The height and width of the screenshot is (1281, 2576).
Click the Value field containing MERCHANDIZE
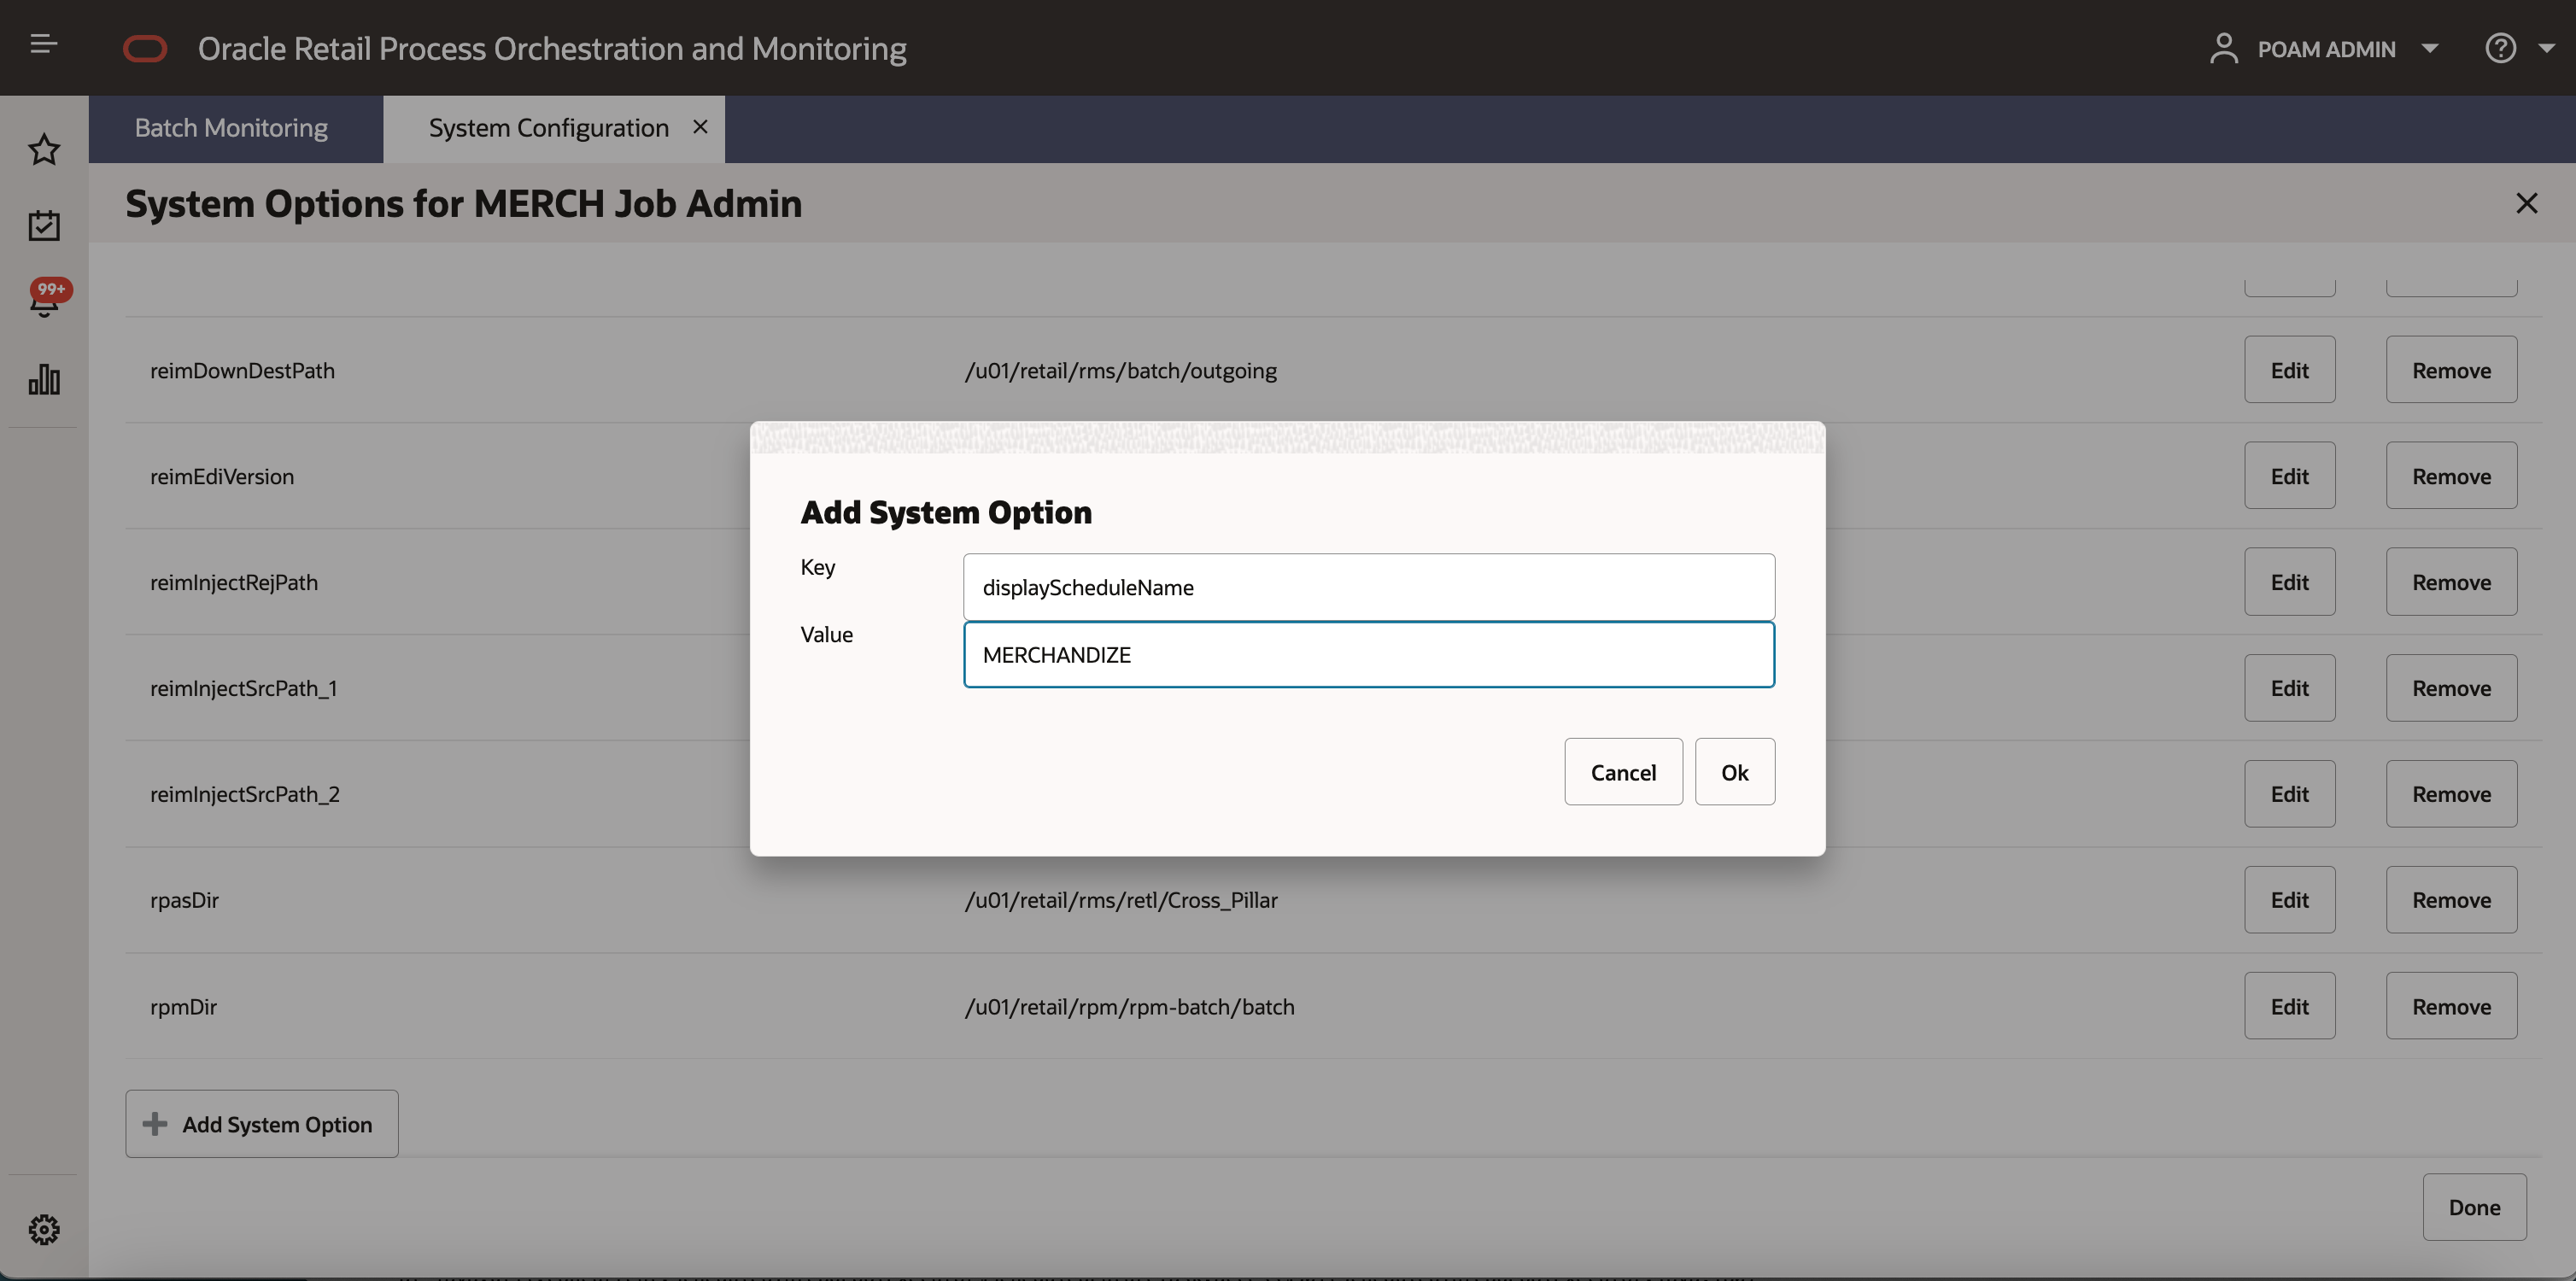click(1368, 655)
